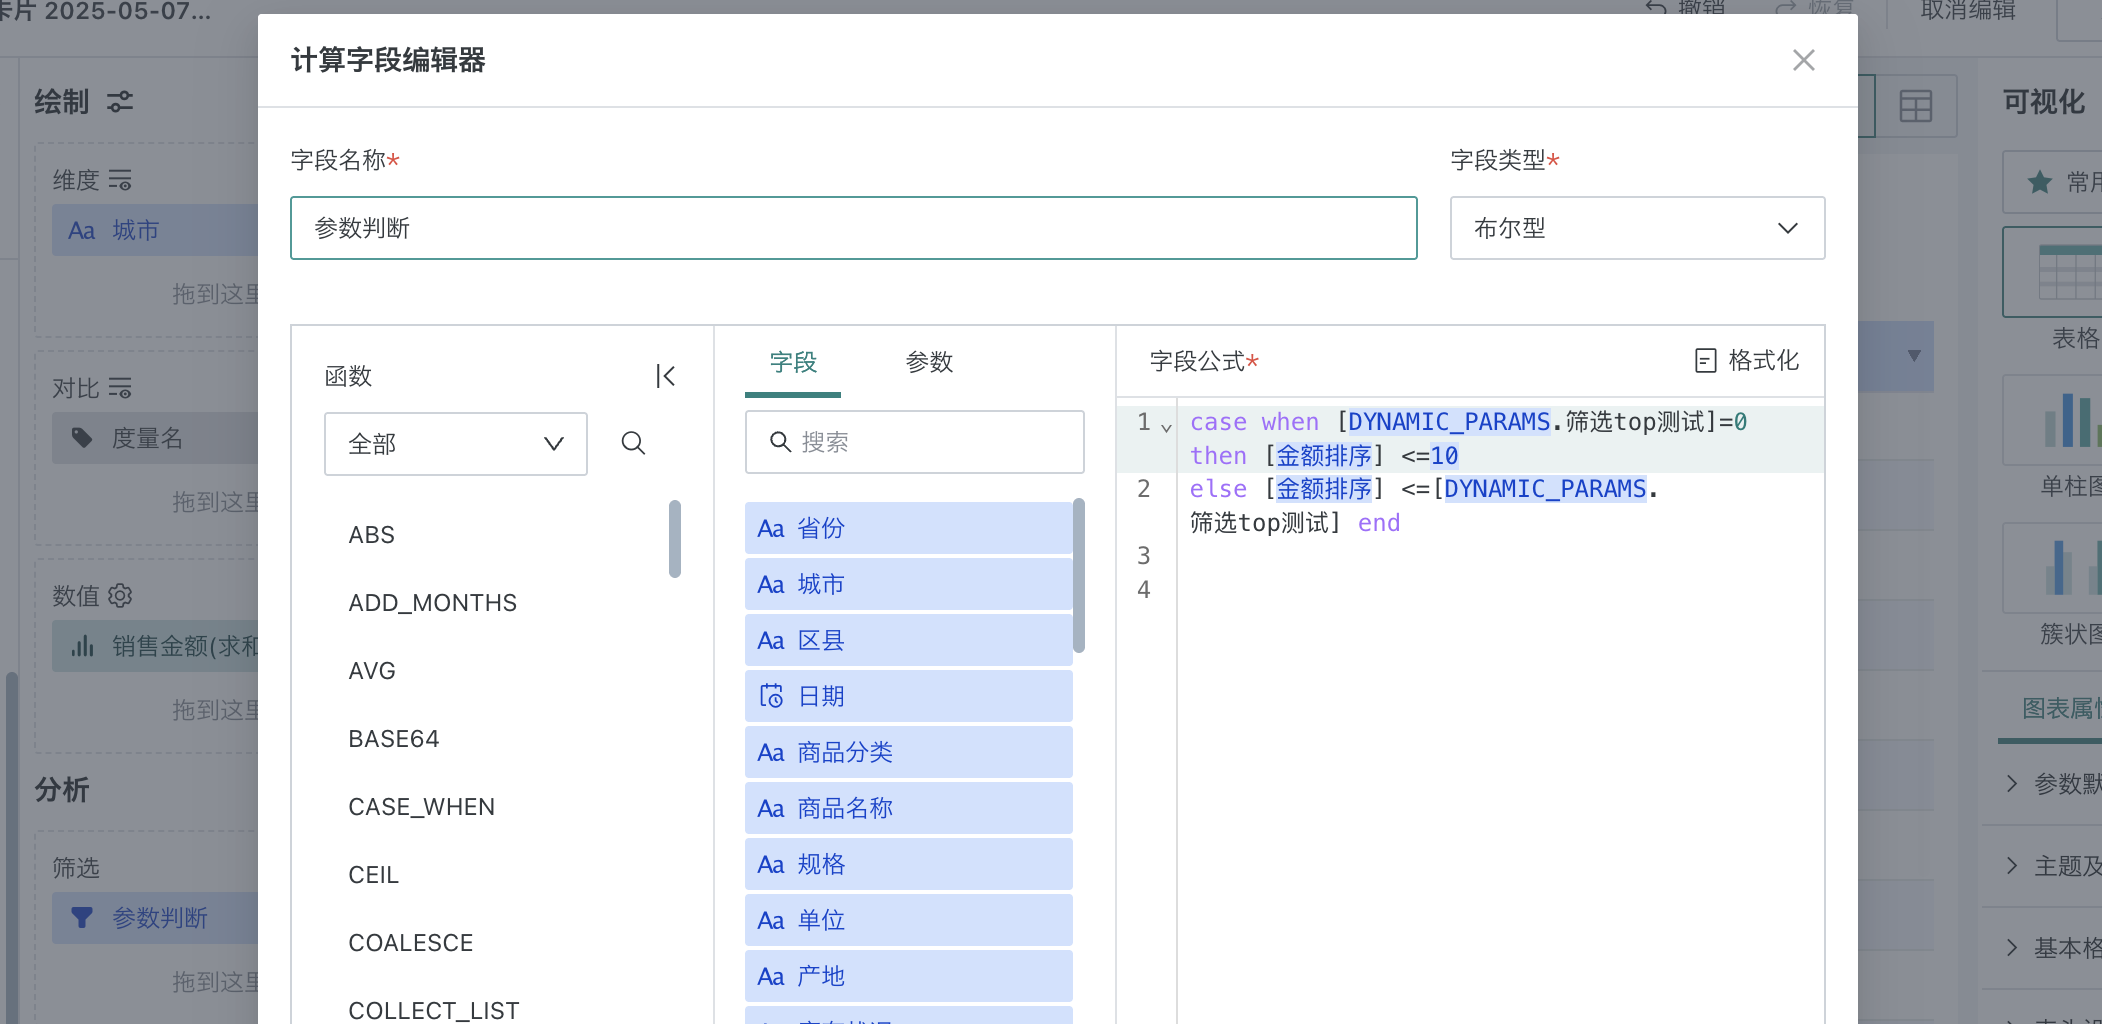Viewport: 2102px width, 1024px height.
Task: Click the Aa type icon beside 产地
Action: point(770,977)
